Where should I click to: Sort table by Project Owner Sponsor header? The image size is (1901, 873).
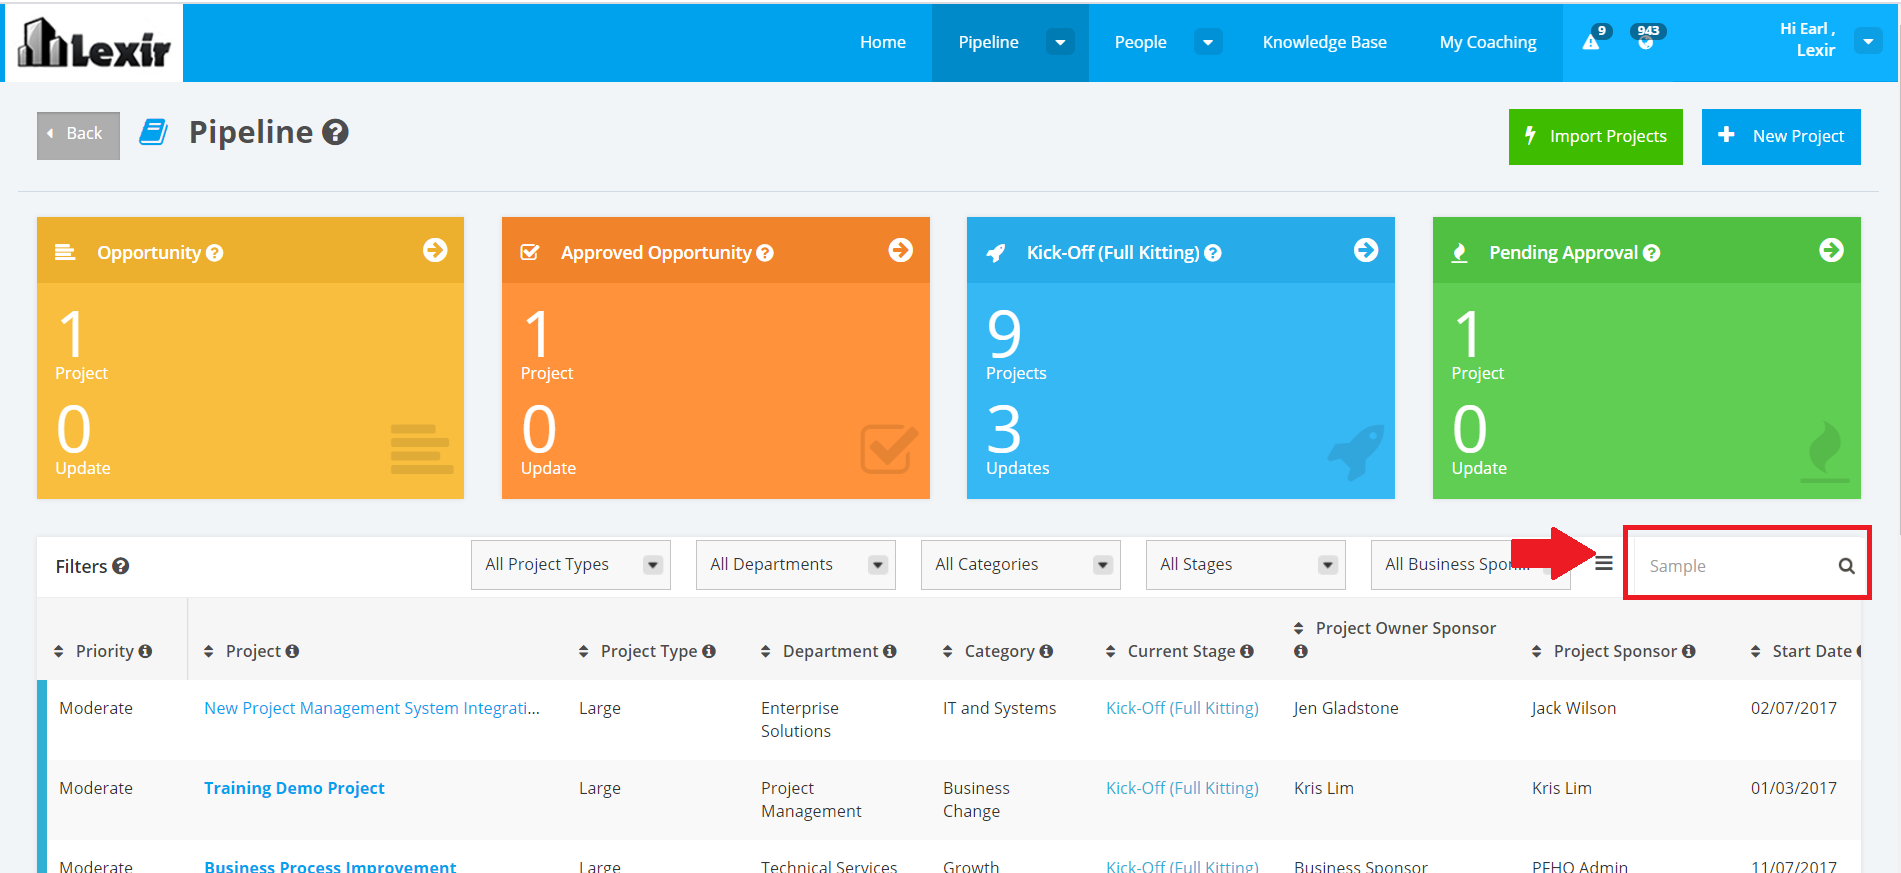(1405, 628)
